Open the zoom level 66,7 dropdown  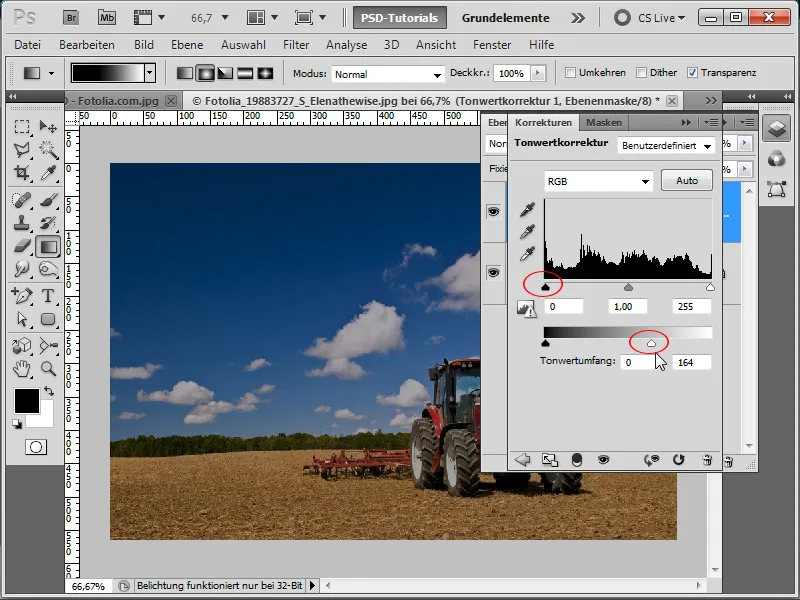coord(225,18)
